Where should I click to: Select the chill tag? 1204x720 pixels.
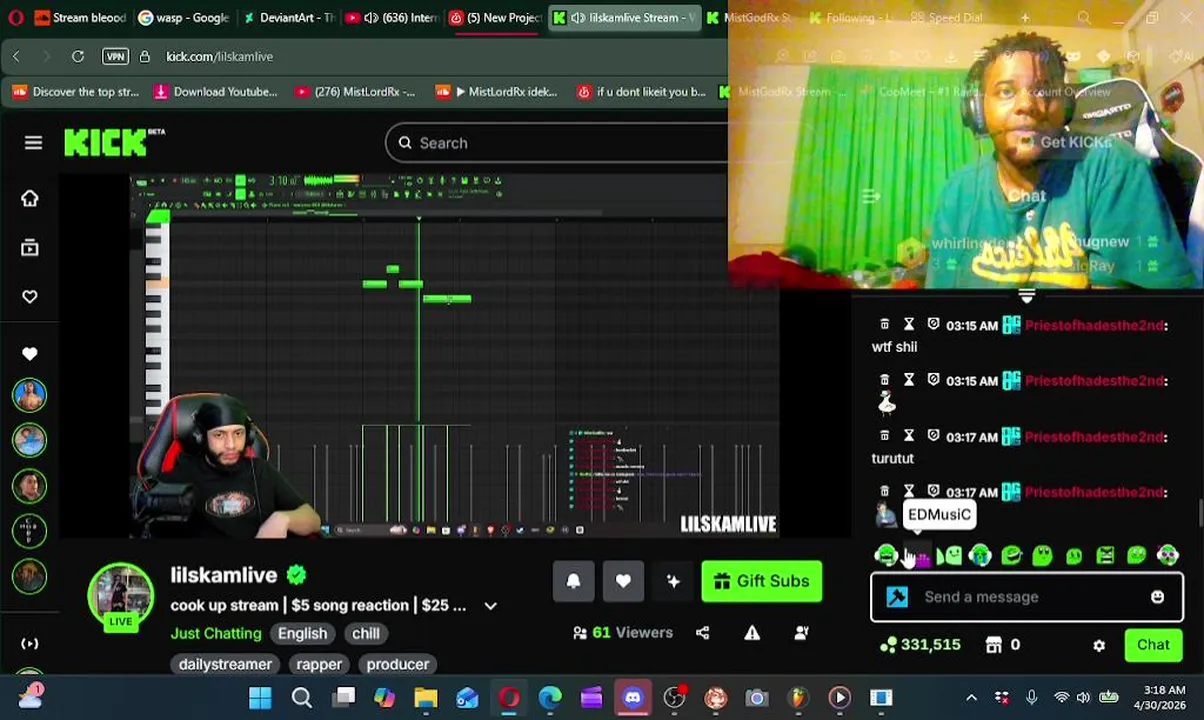tap(365, 633)
